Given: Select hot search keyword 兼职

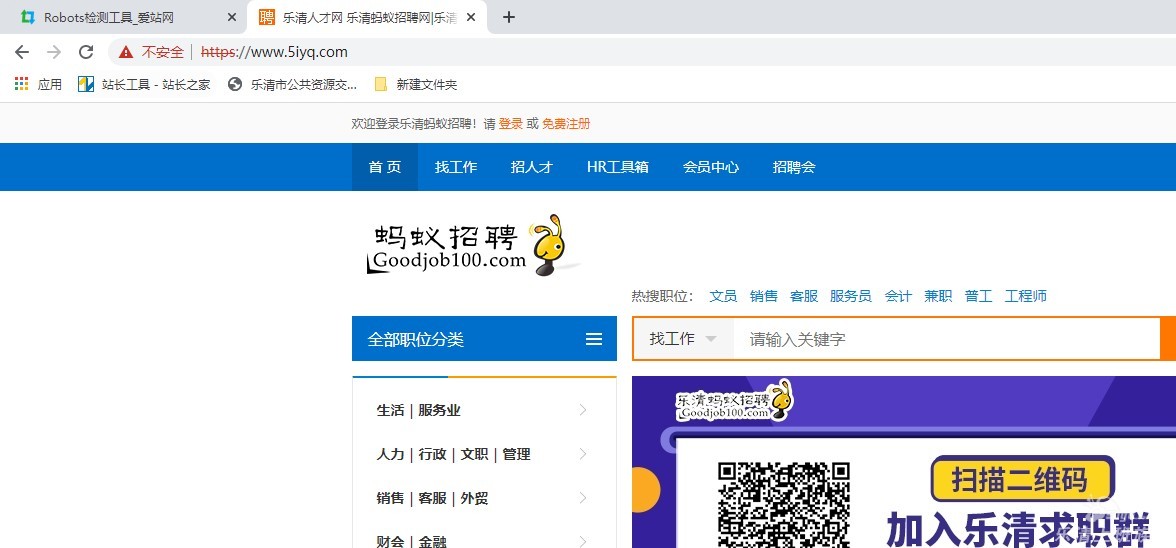Looking at the screenshot, I should pos(938,296).
